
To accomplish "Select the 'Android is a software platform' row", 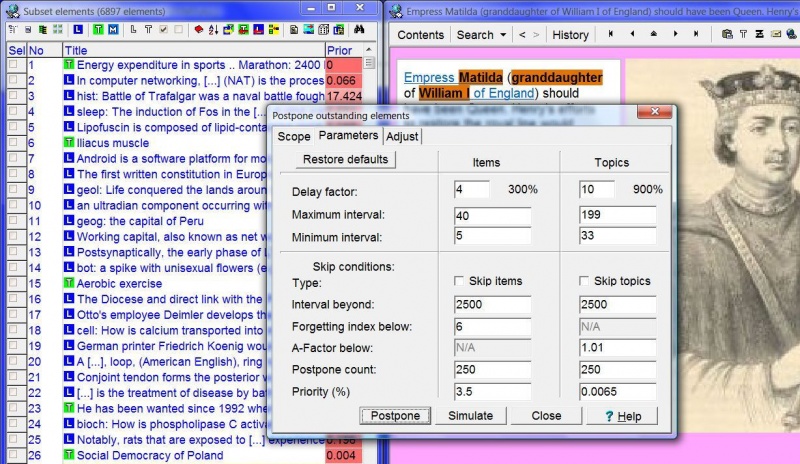I will coord(171,158).
